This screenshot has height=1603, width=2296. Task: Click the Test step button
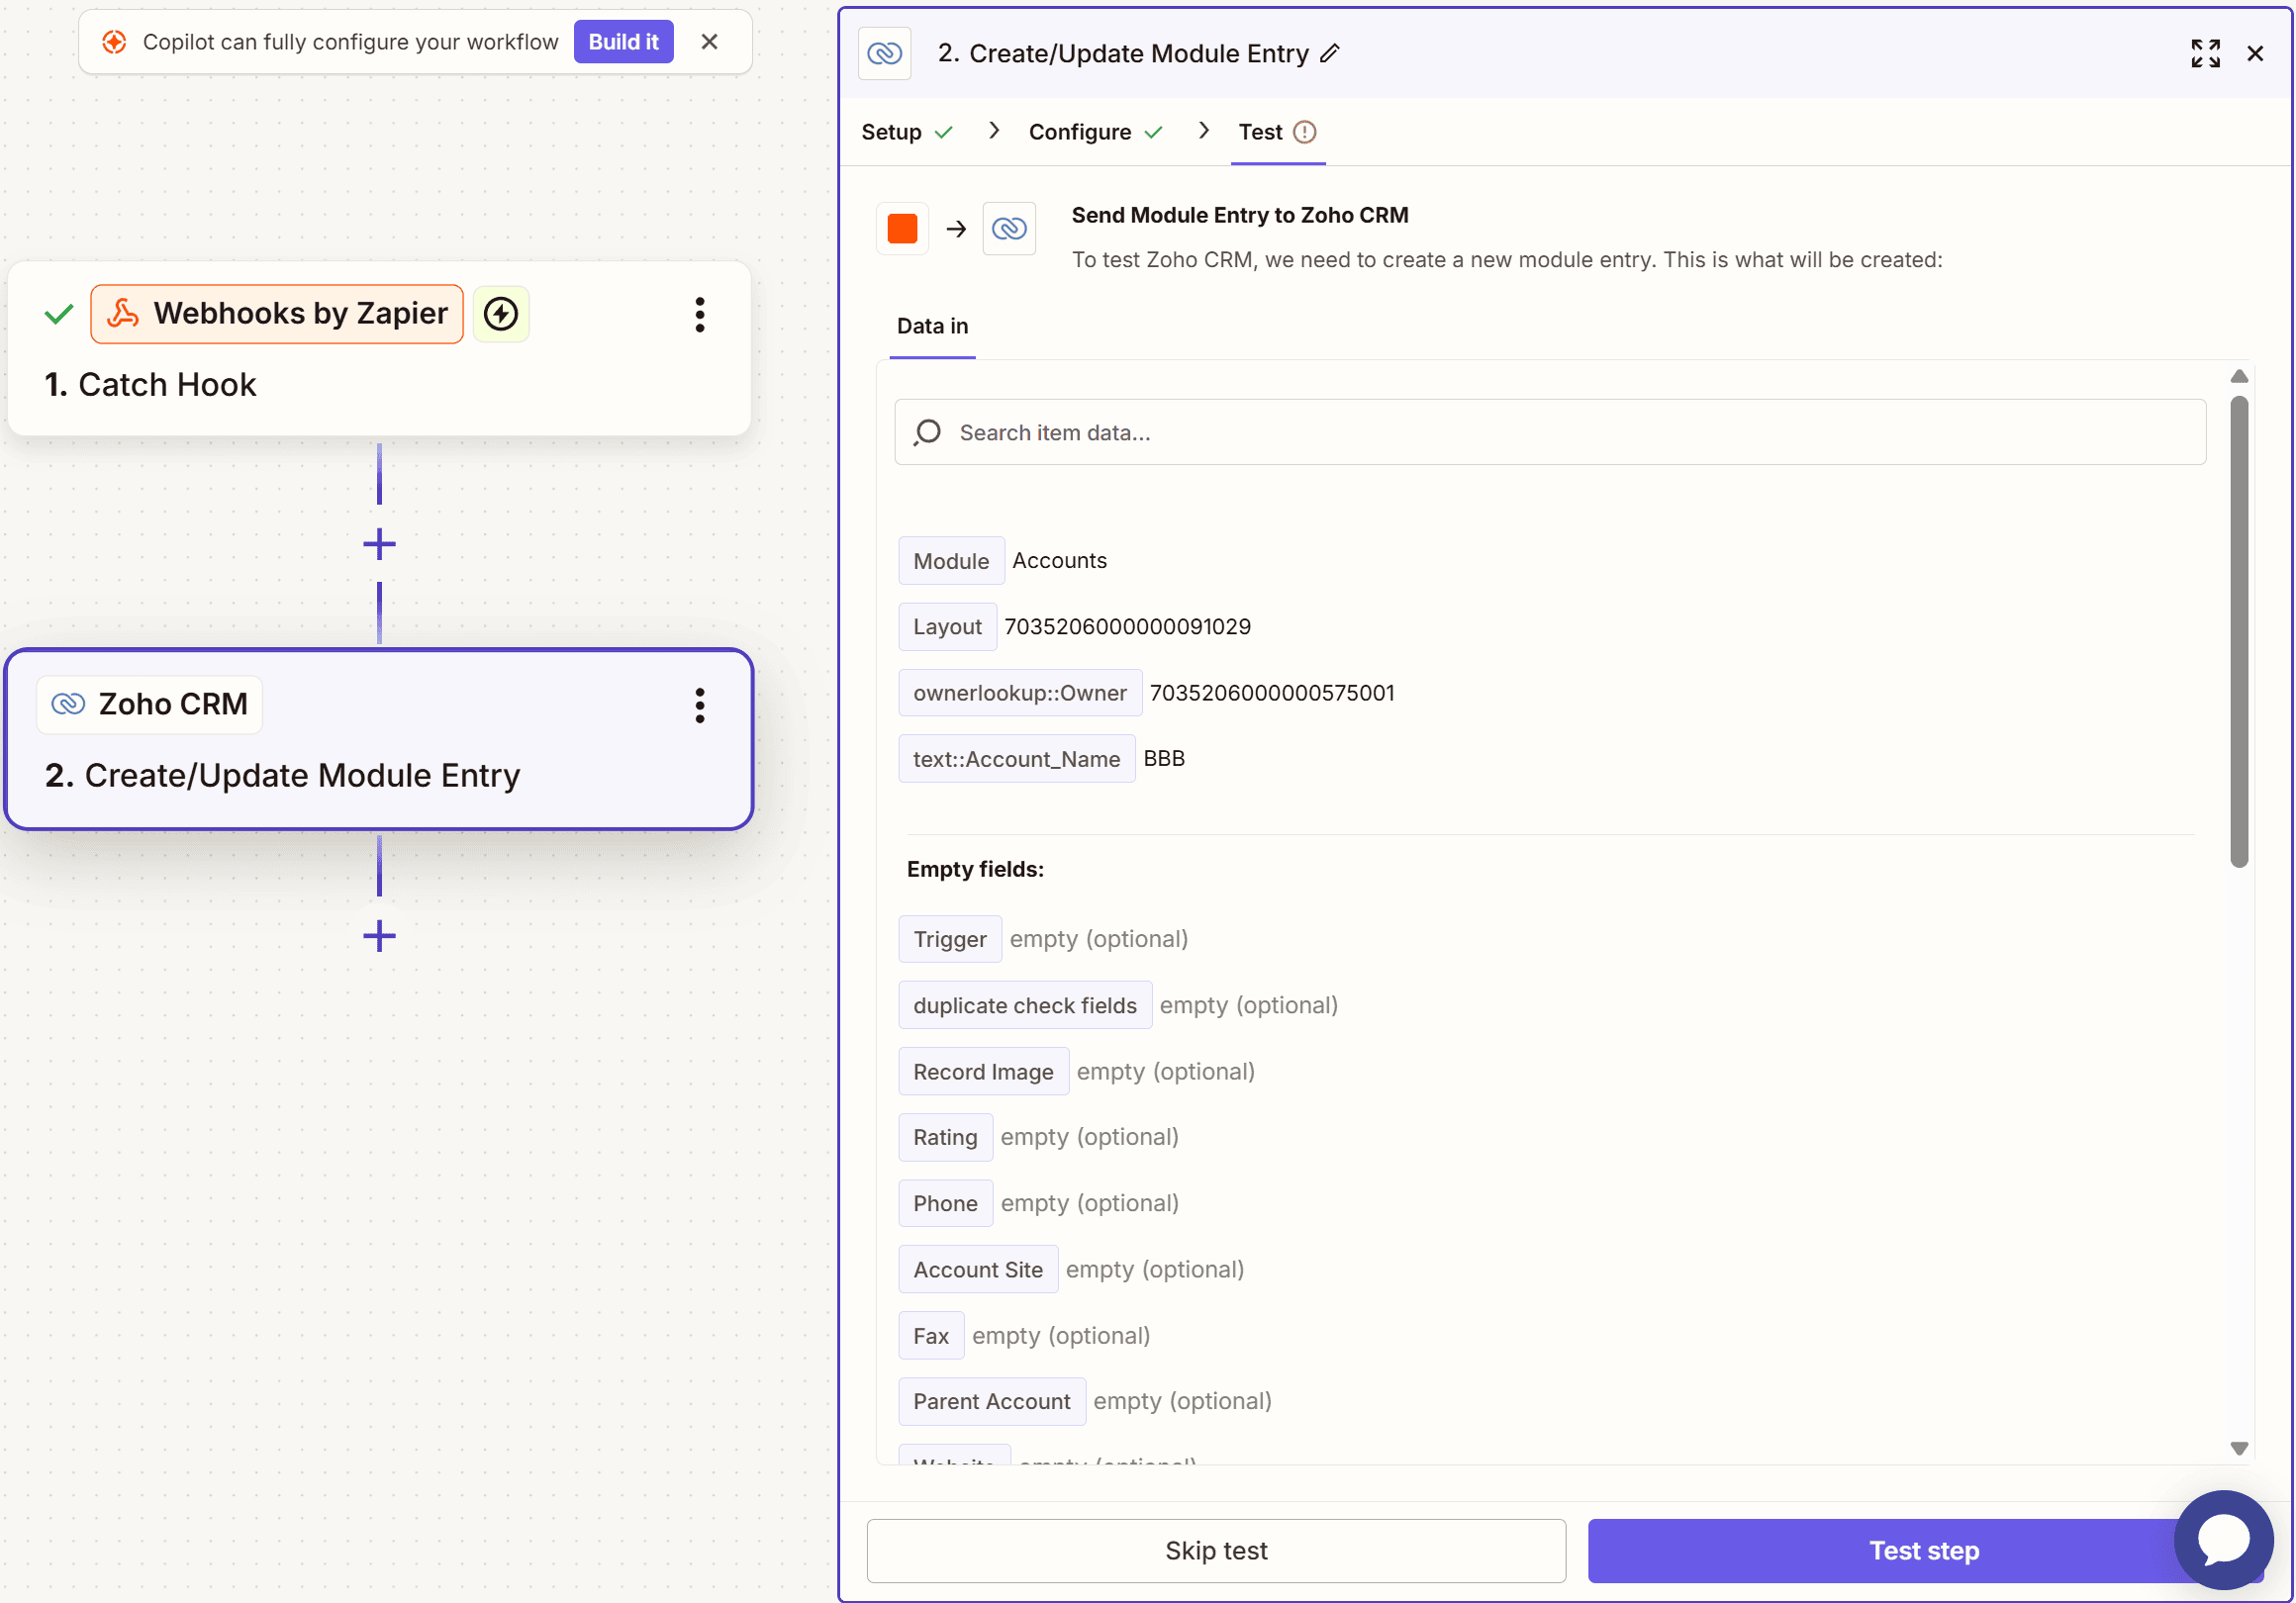tap(1880, 1550)
